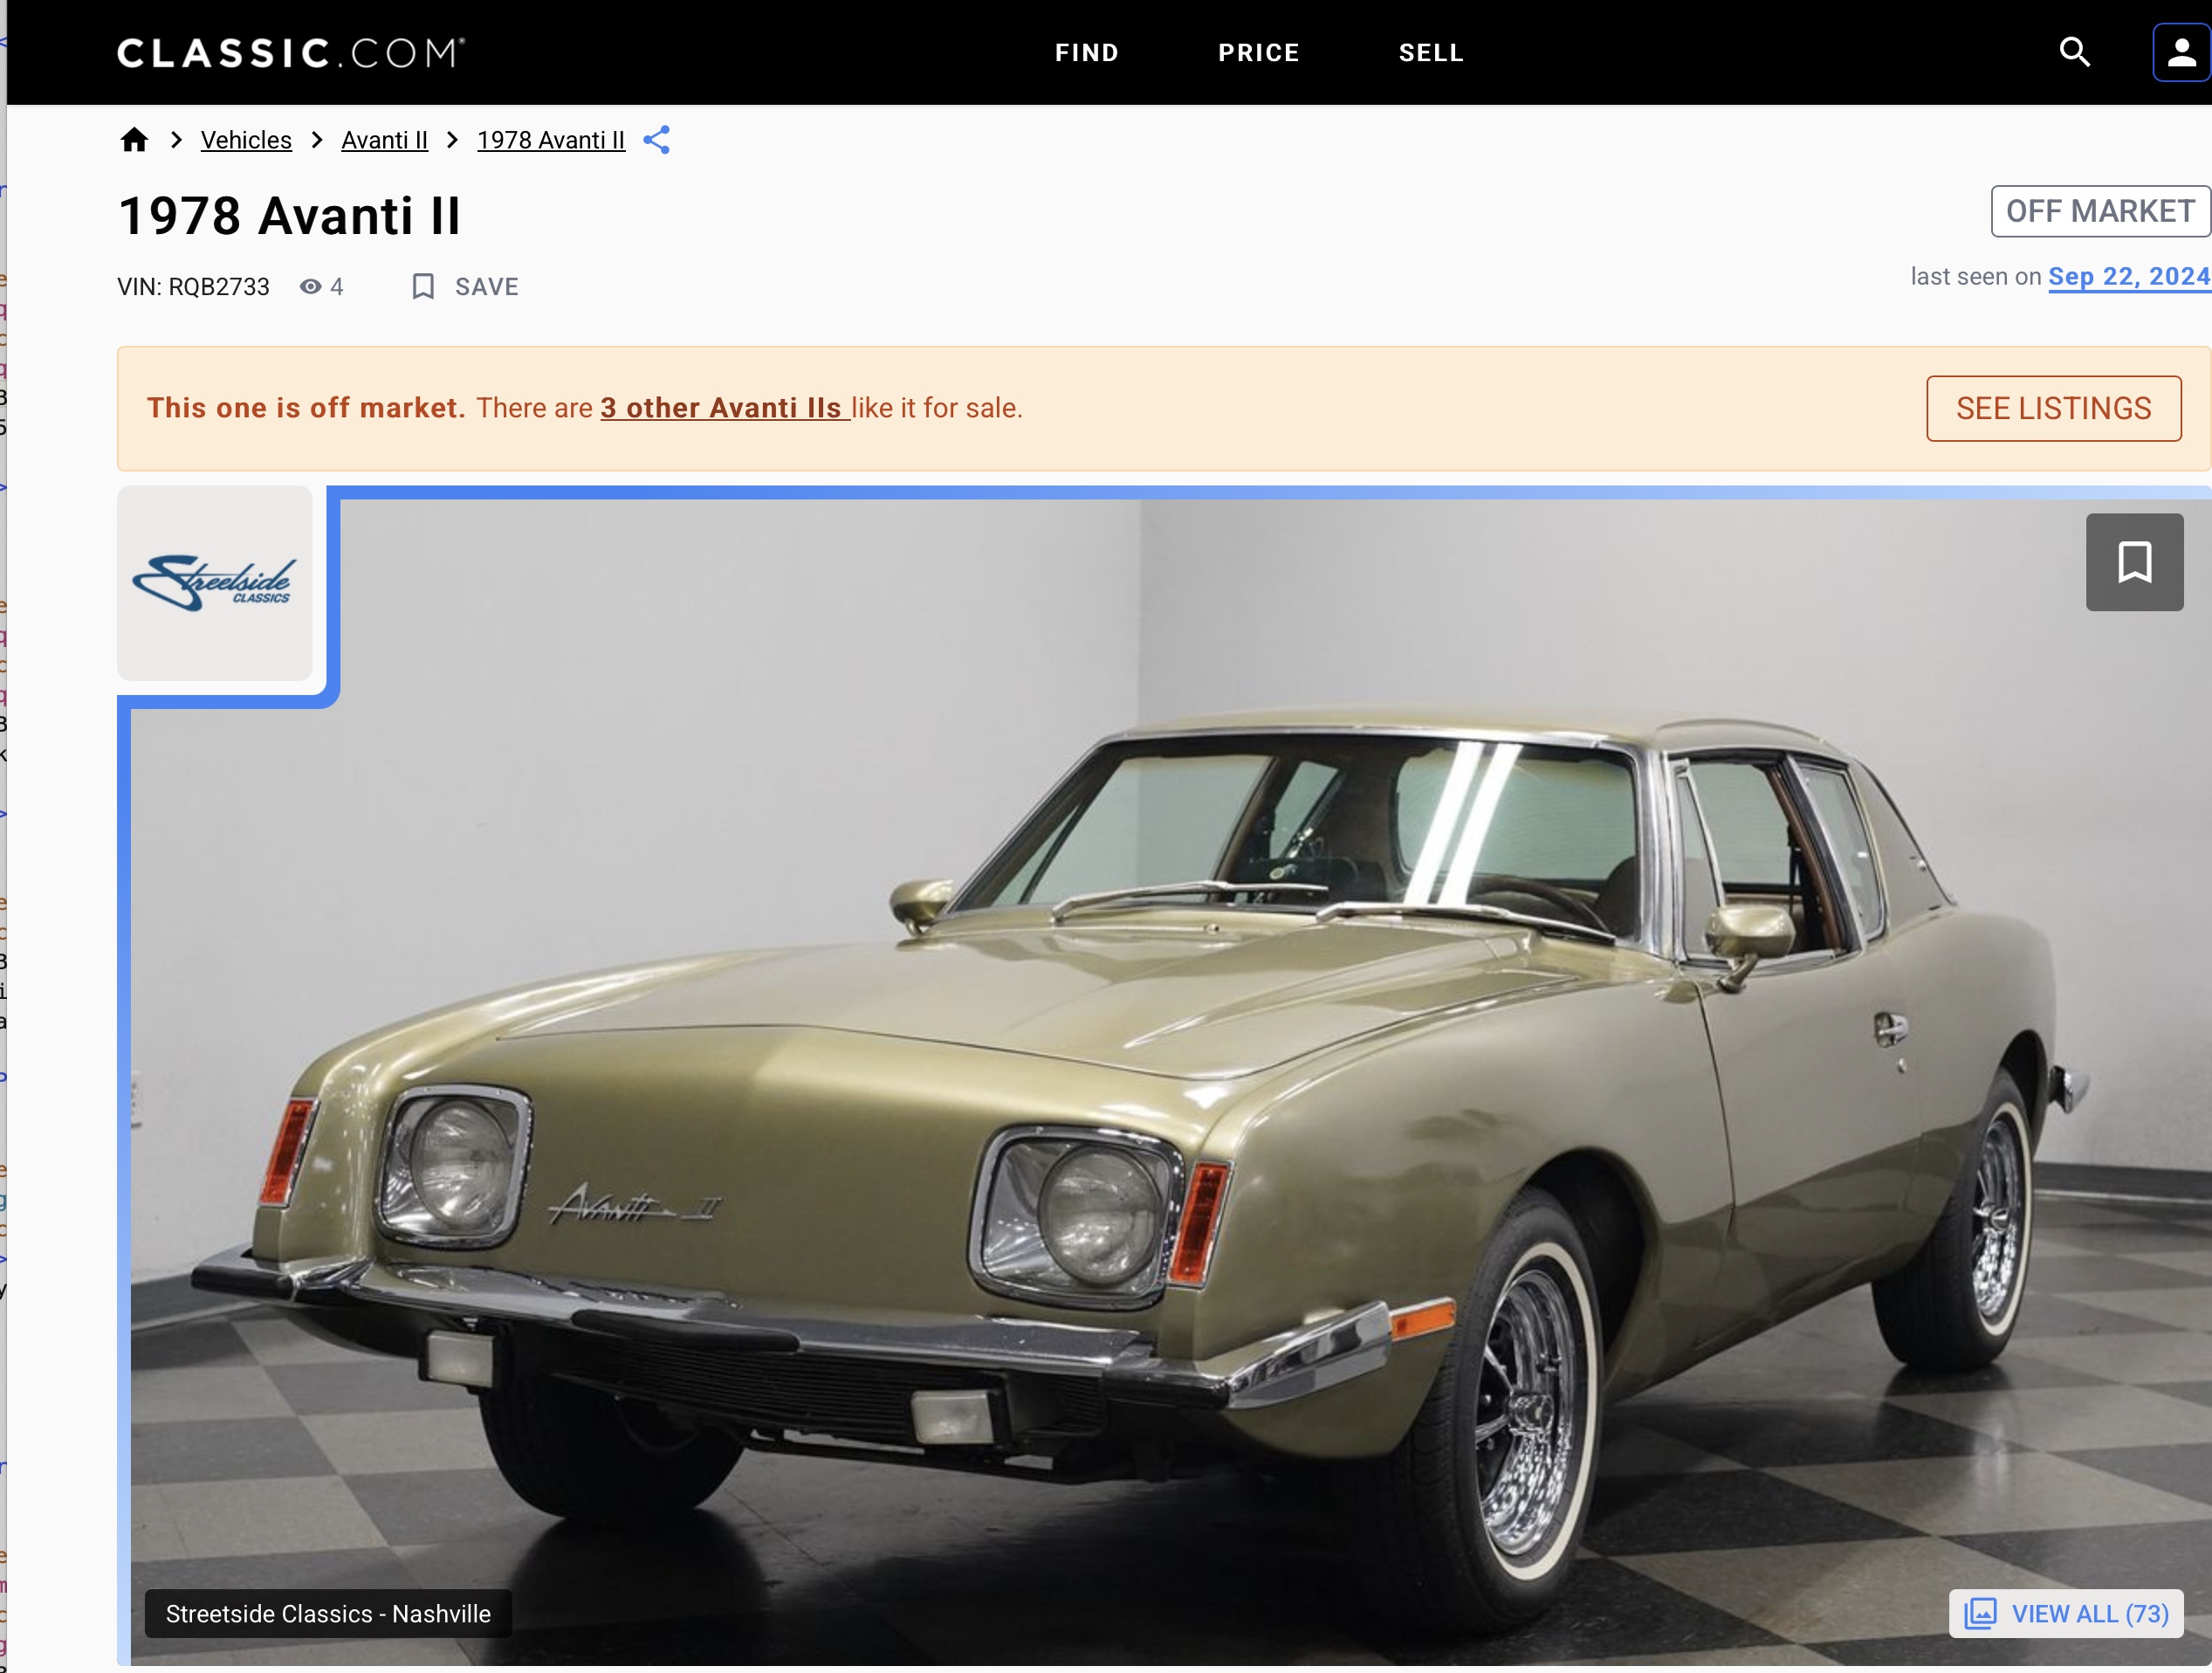Image resolution: width=2212 pixels, height=1673 pixels.
Task: Open Avanti II breadcrumb link
Action: pyautogui.click(x=384, y=140)
